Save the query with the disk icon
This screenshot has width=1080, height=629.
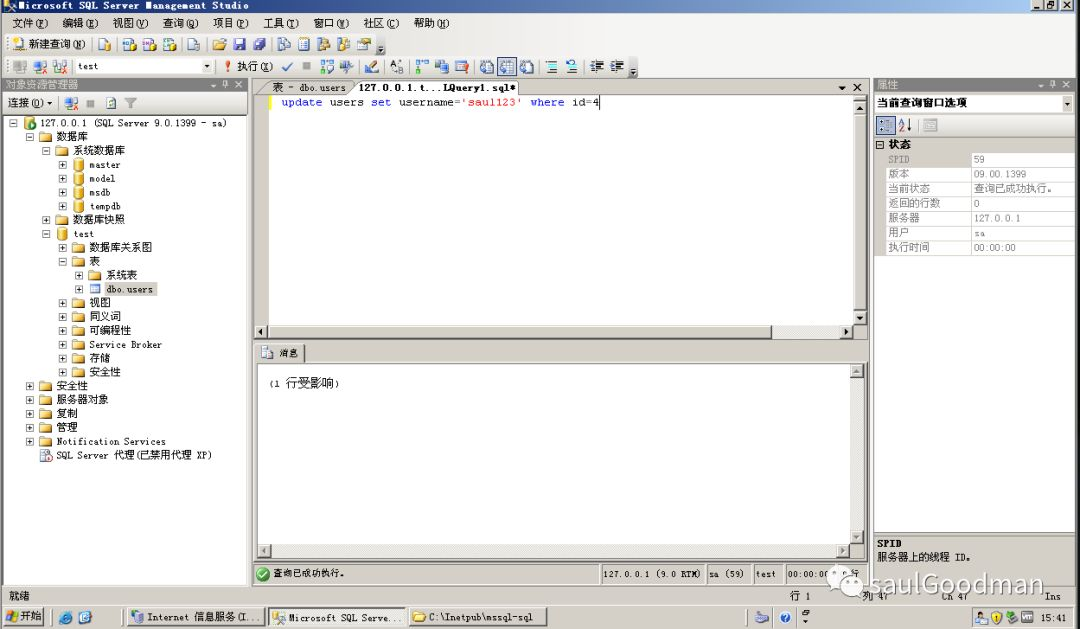[239, 45]
